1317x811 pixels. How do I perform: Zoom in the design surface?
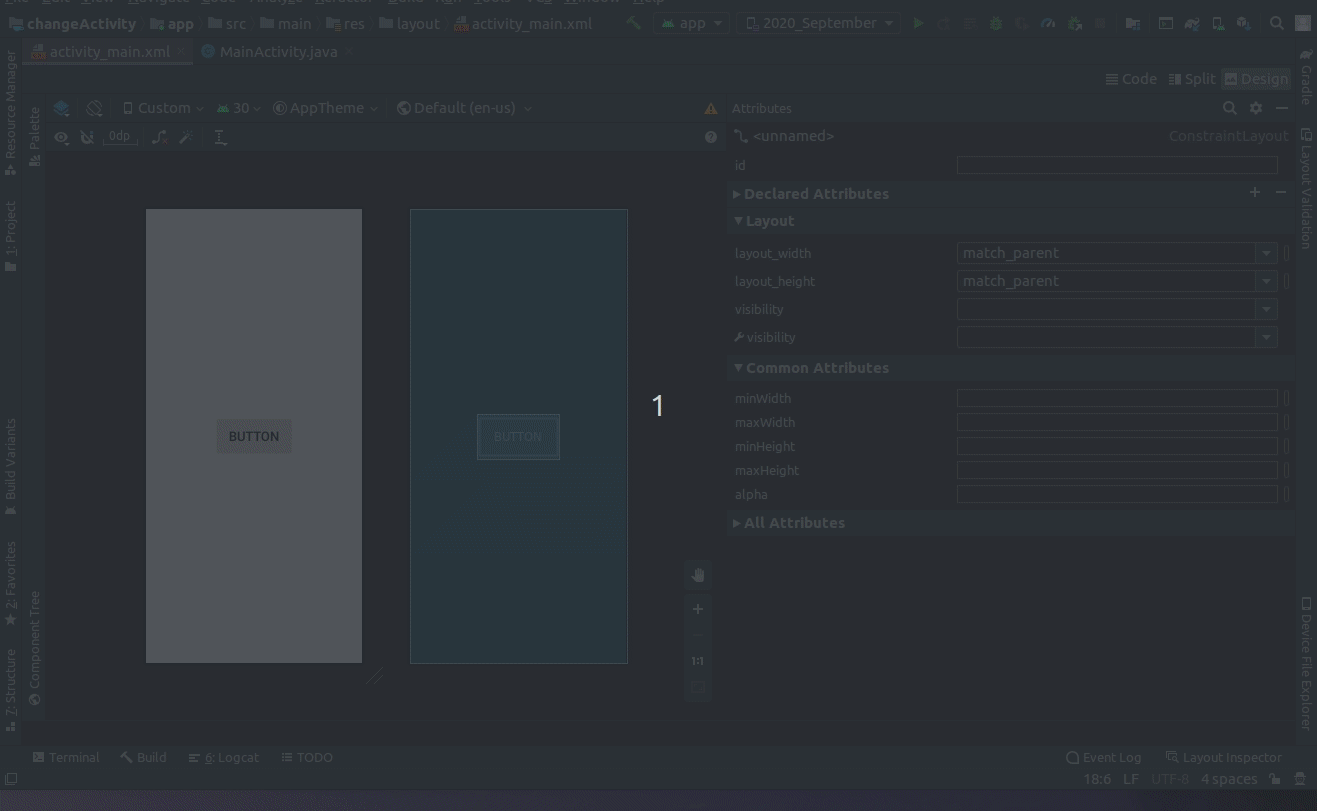(x=698, y=609)
